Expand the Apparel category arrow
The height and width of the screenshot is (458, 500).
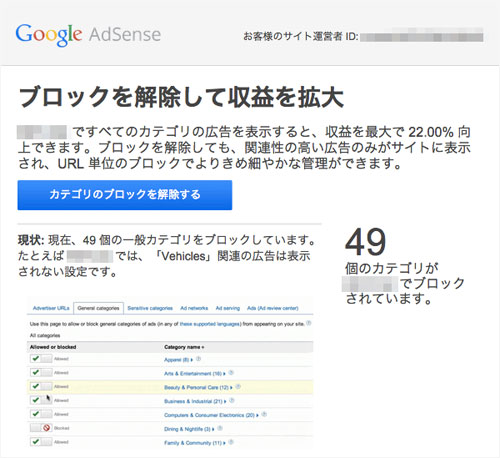point(192,360)
